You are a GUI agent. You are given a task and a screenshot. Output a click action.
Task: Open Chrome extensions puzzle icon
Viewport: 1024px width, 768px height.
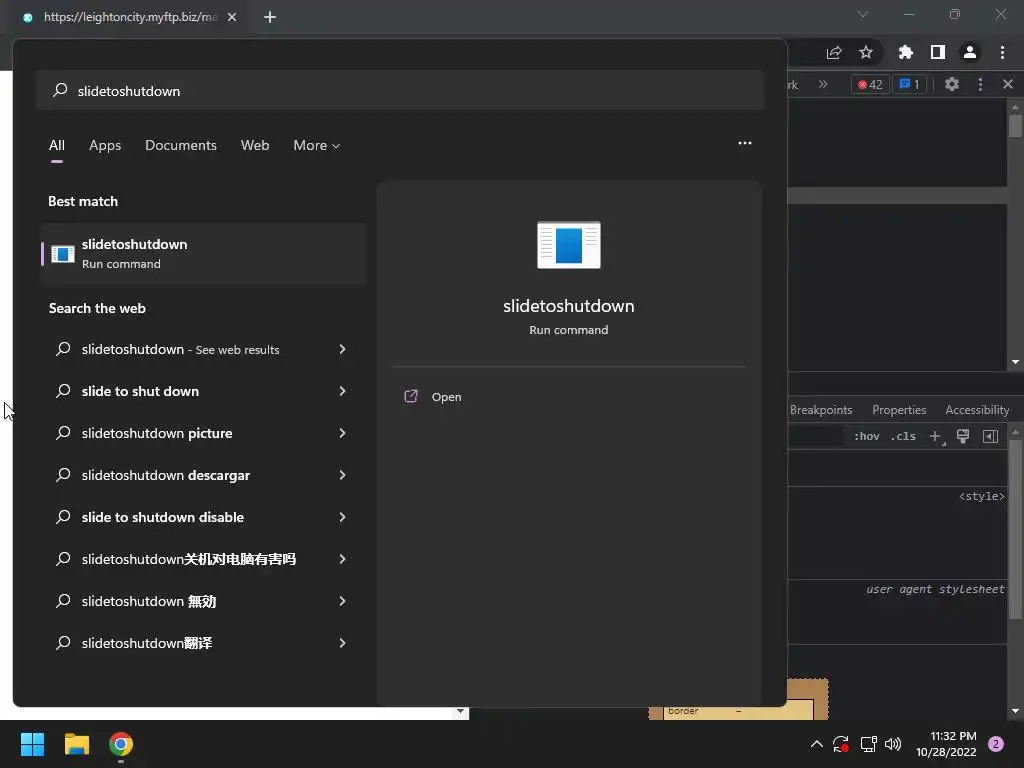pos(906,52)
